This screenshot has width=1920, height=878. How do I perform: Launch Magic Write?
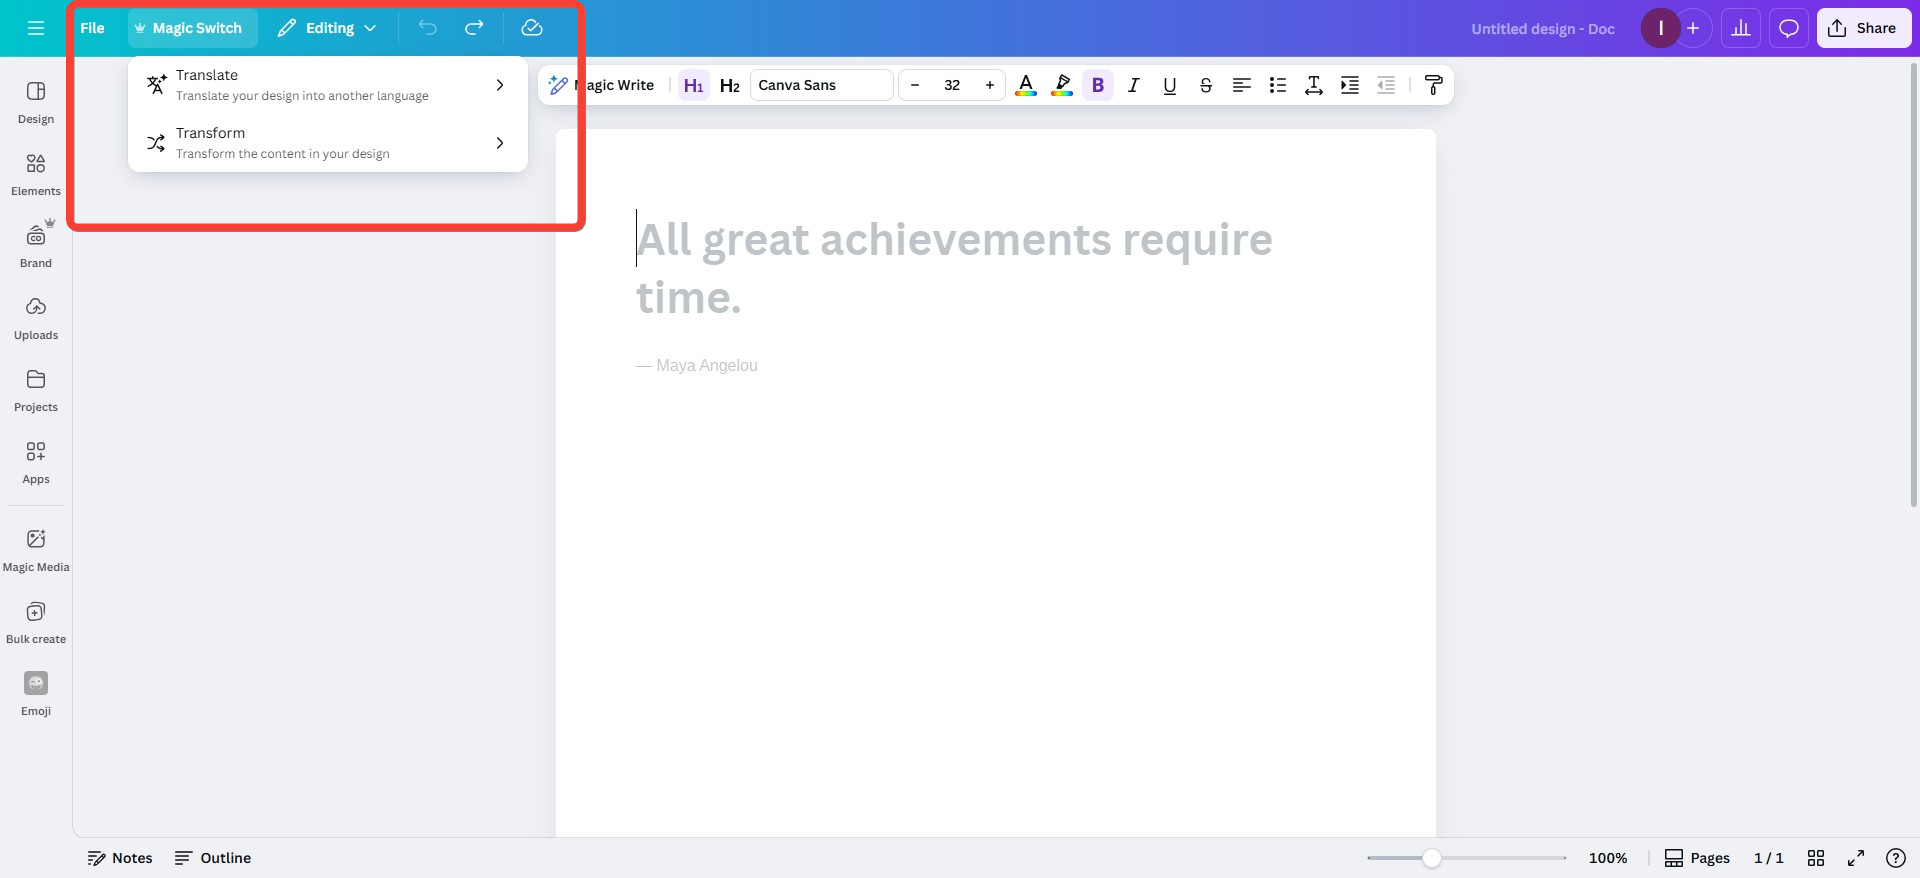(601, 85)
